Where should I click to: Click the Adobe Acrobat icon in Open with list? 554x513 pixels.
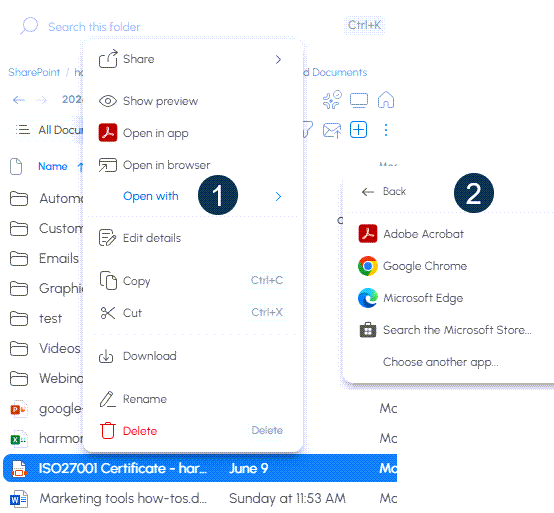pos(368,234)
